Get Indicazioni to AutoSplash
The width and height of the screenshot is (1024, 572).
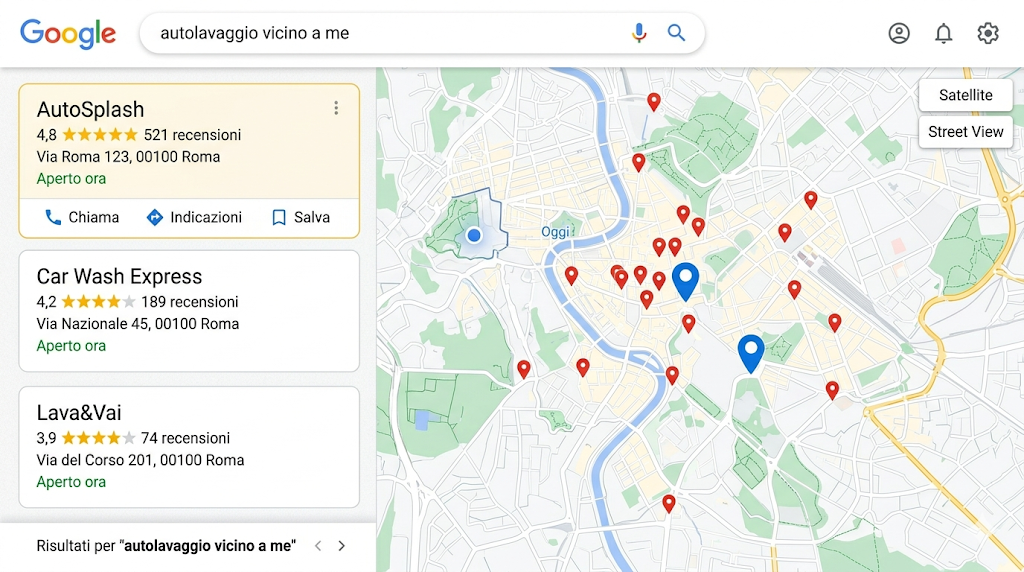(194, 217)
